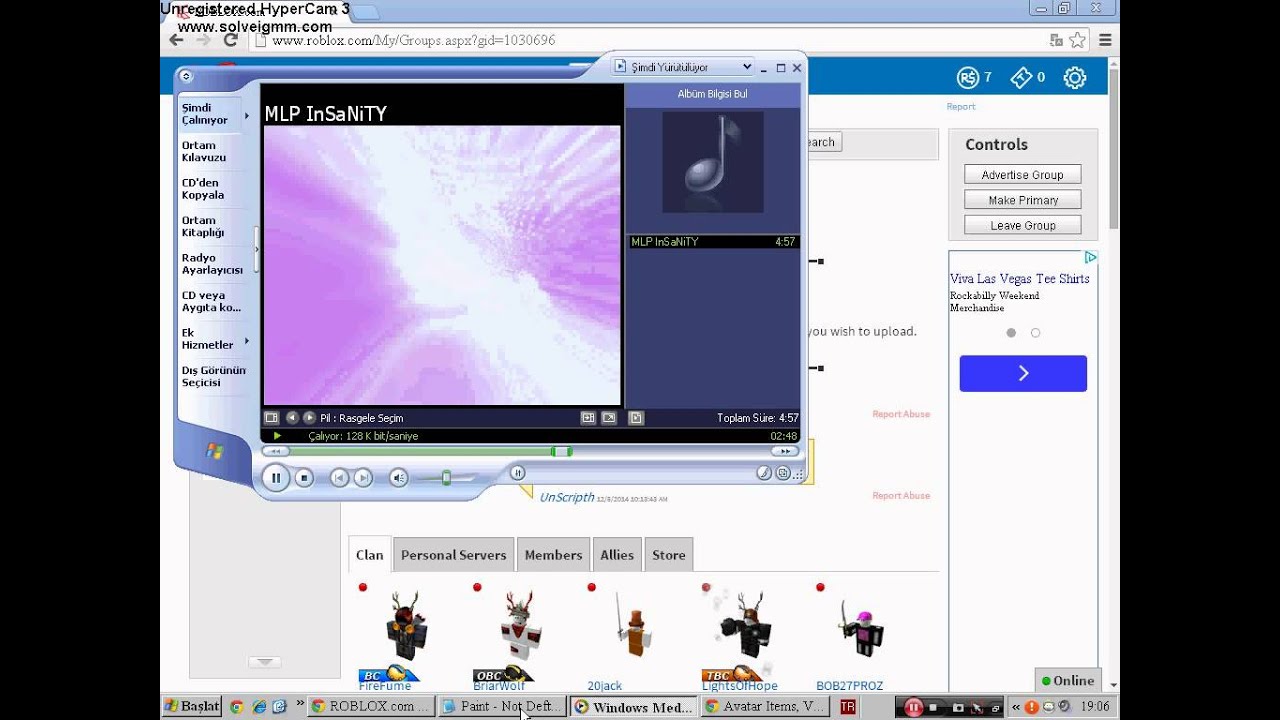Pause playback in Windows Media Player
This screenshot has width=1280, height=720.
click(x=276, y=478)
